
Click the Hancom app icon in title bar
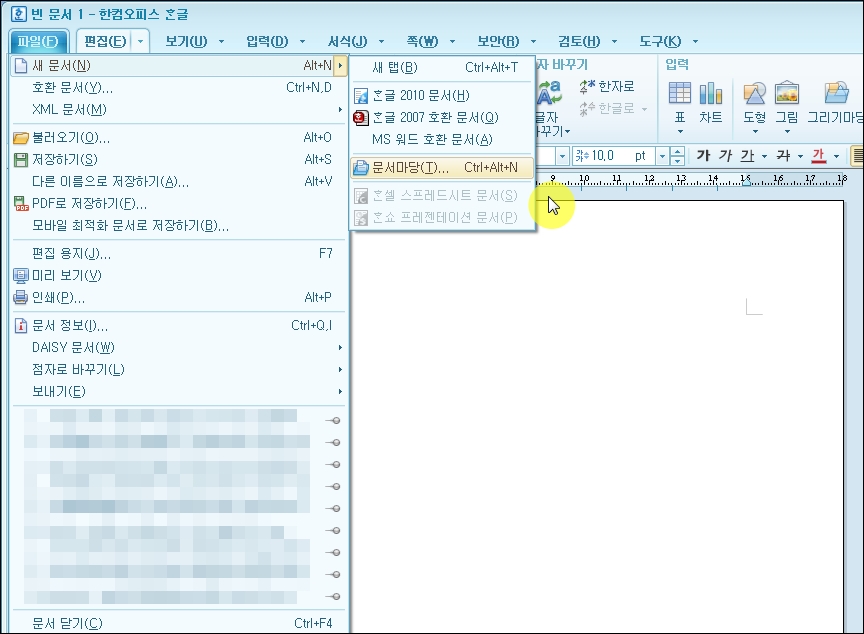[x=19, y=14]
